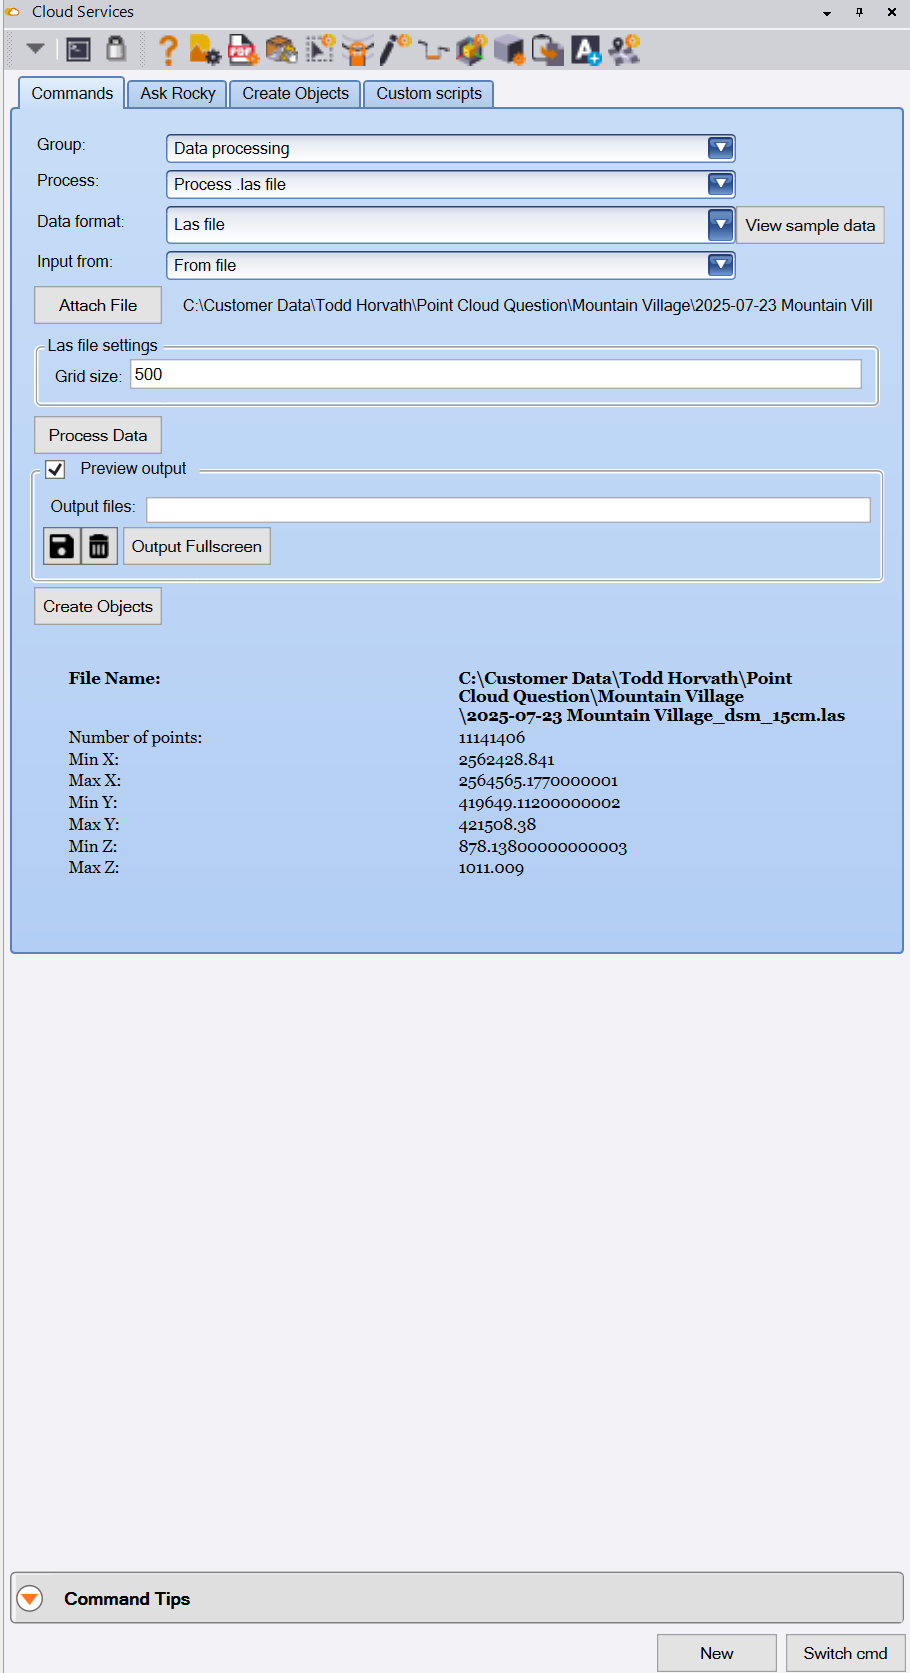
Task: Open the Data format dropdown
Action: click(720, 225)
